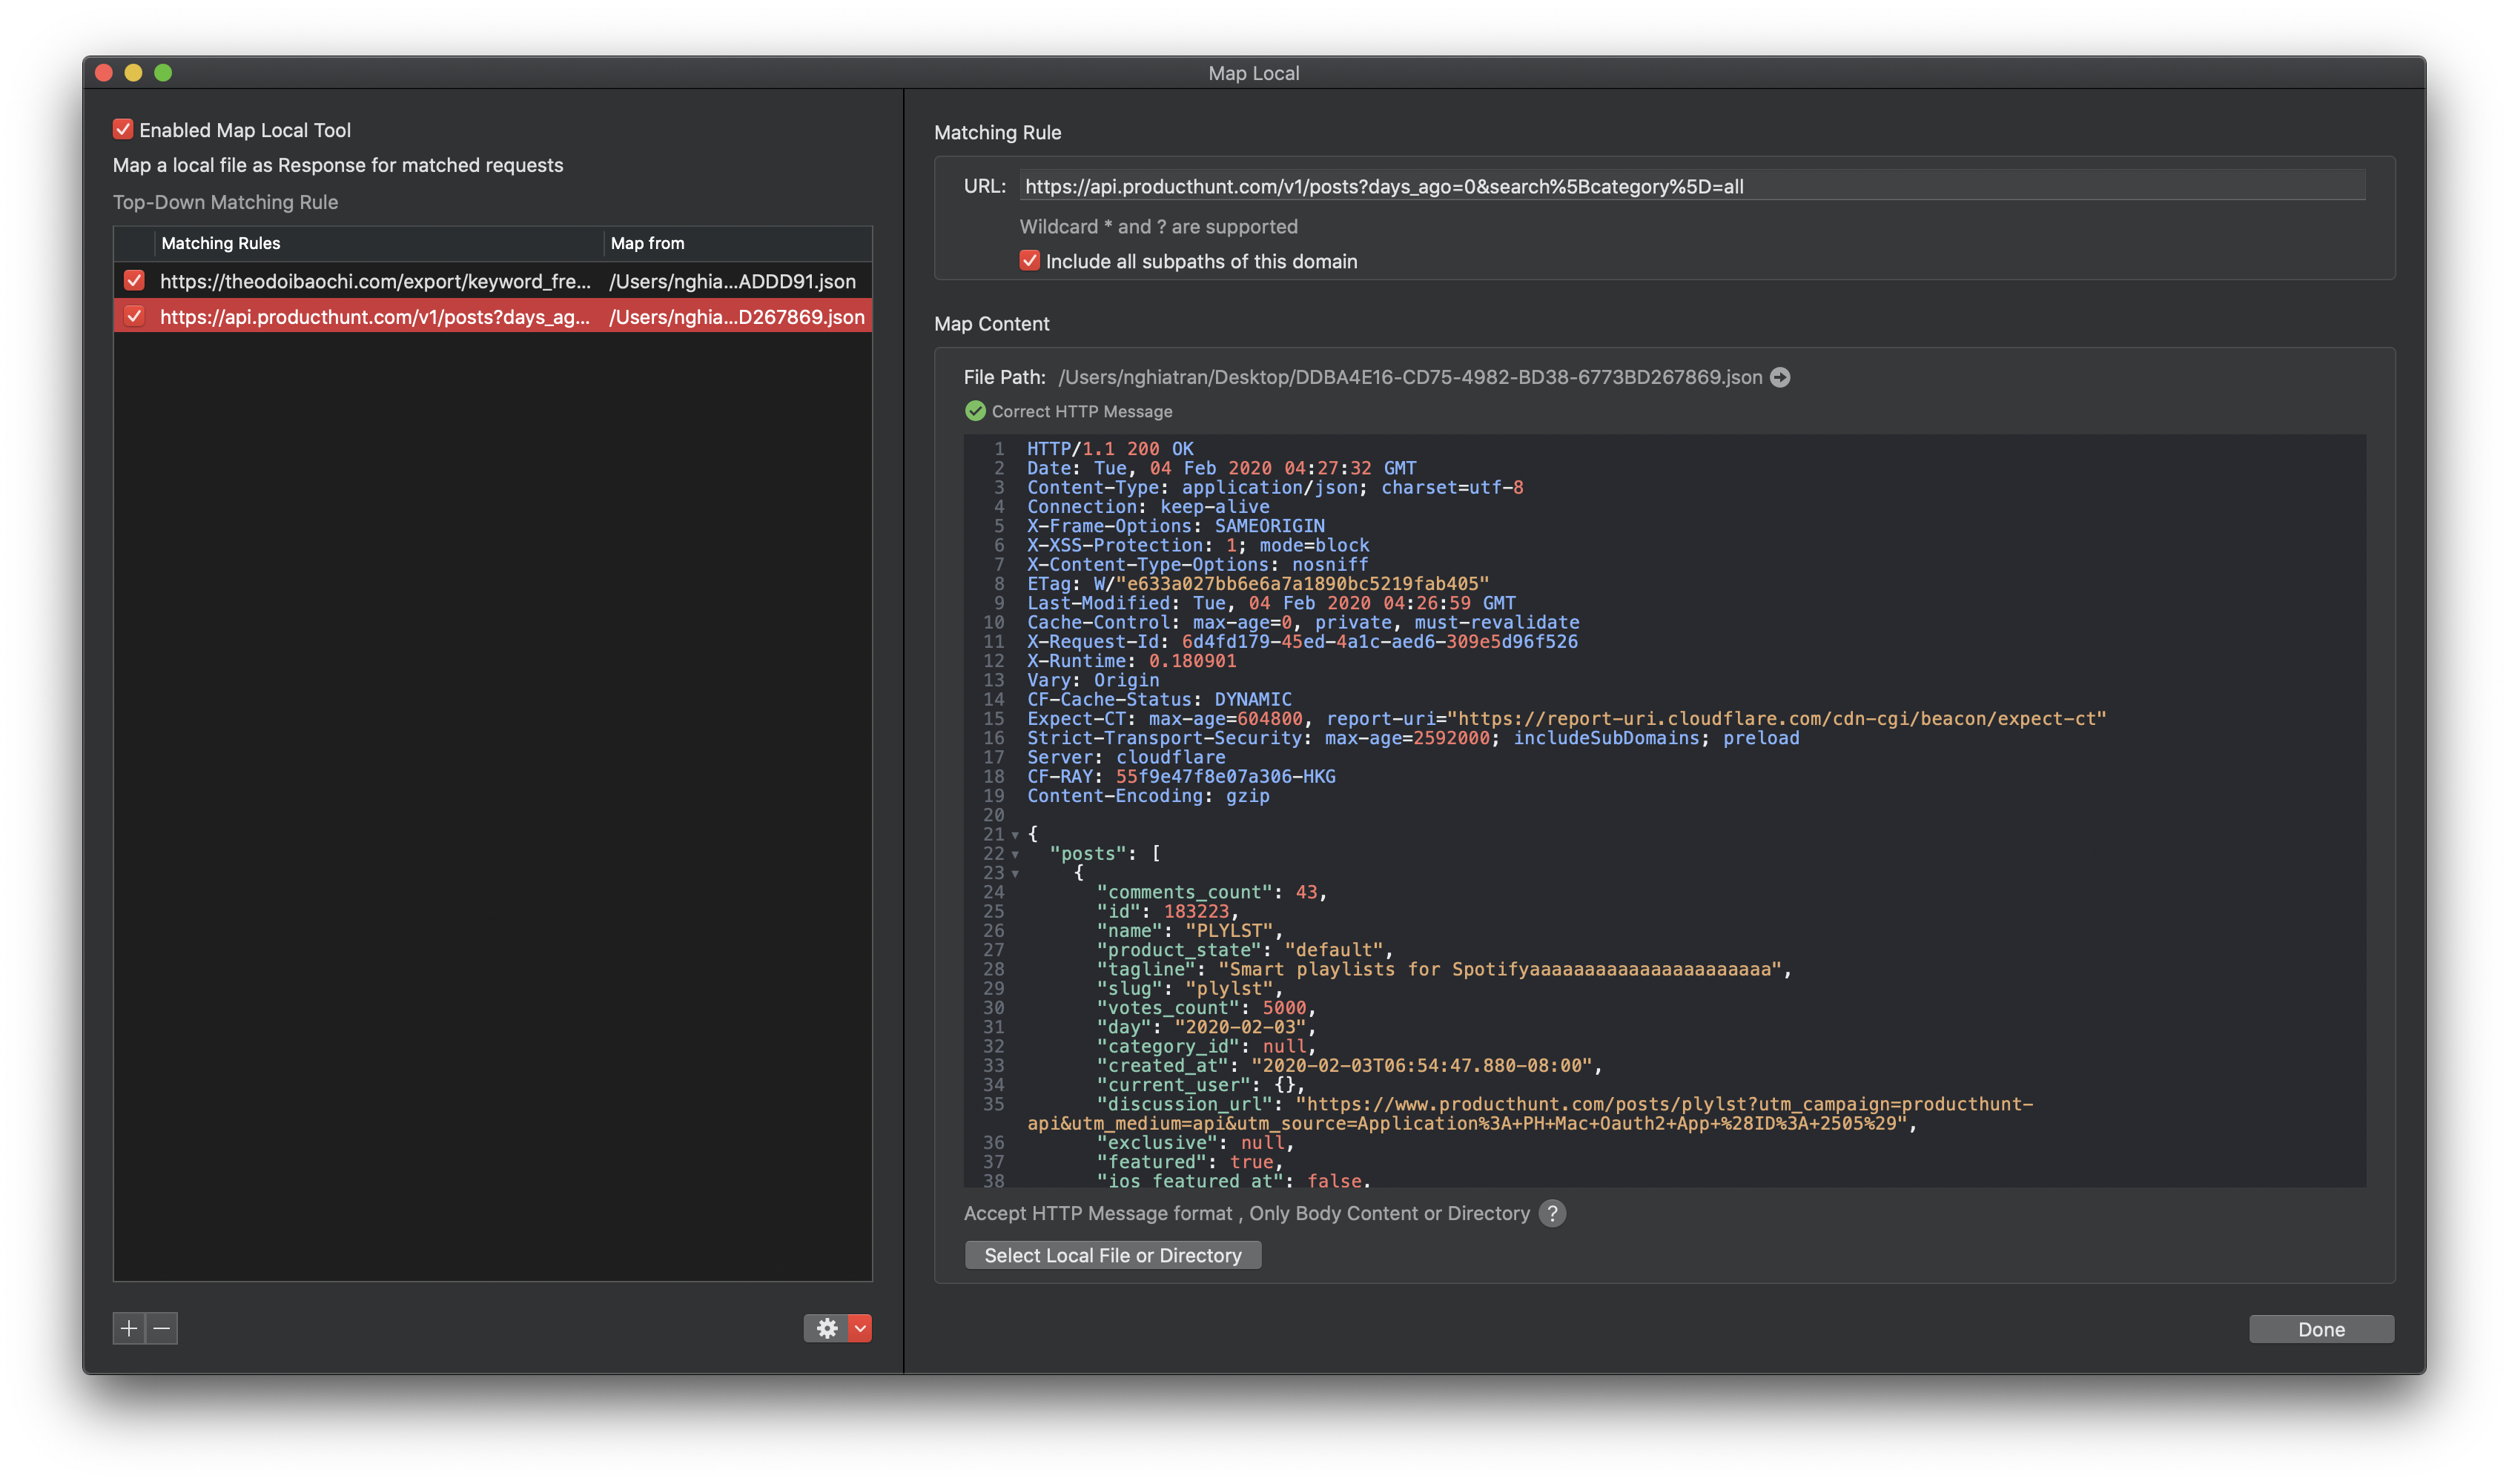Collapse the posts array at line 22
This screenshot has height=1484, width=2509.
[x=1015, y=854]
